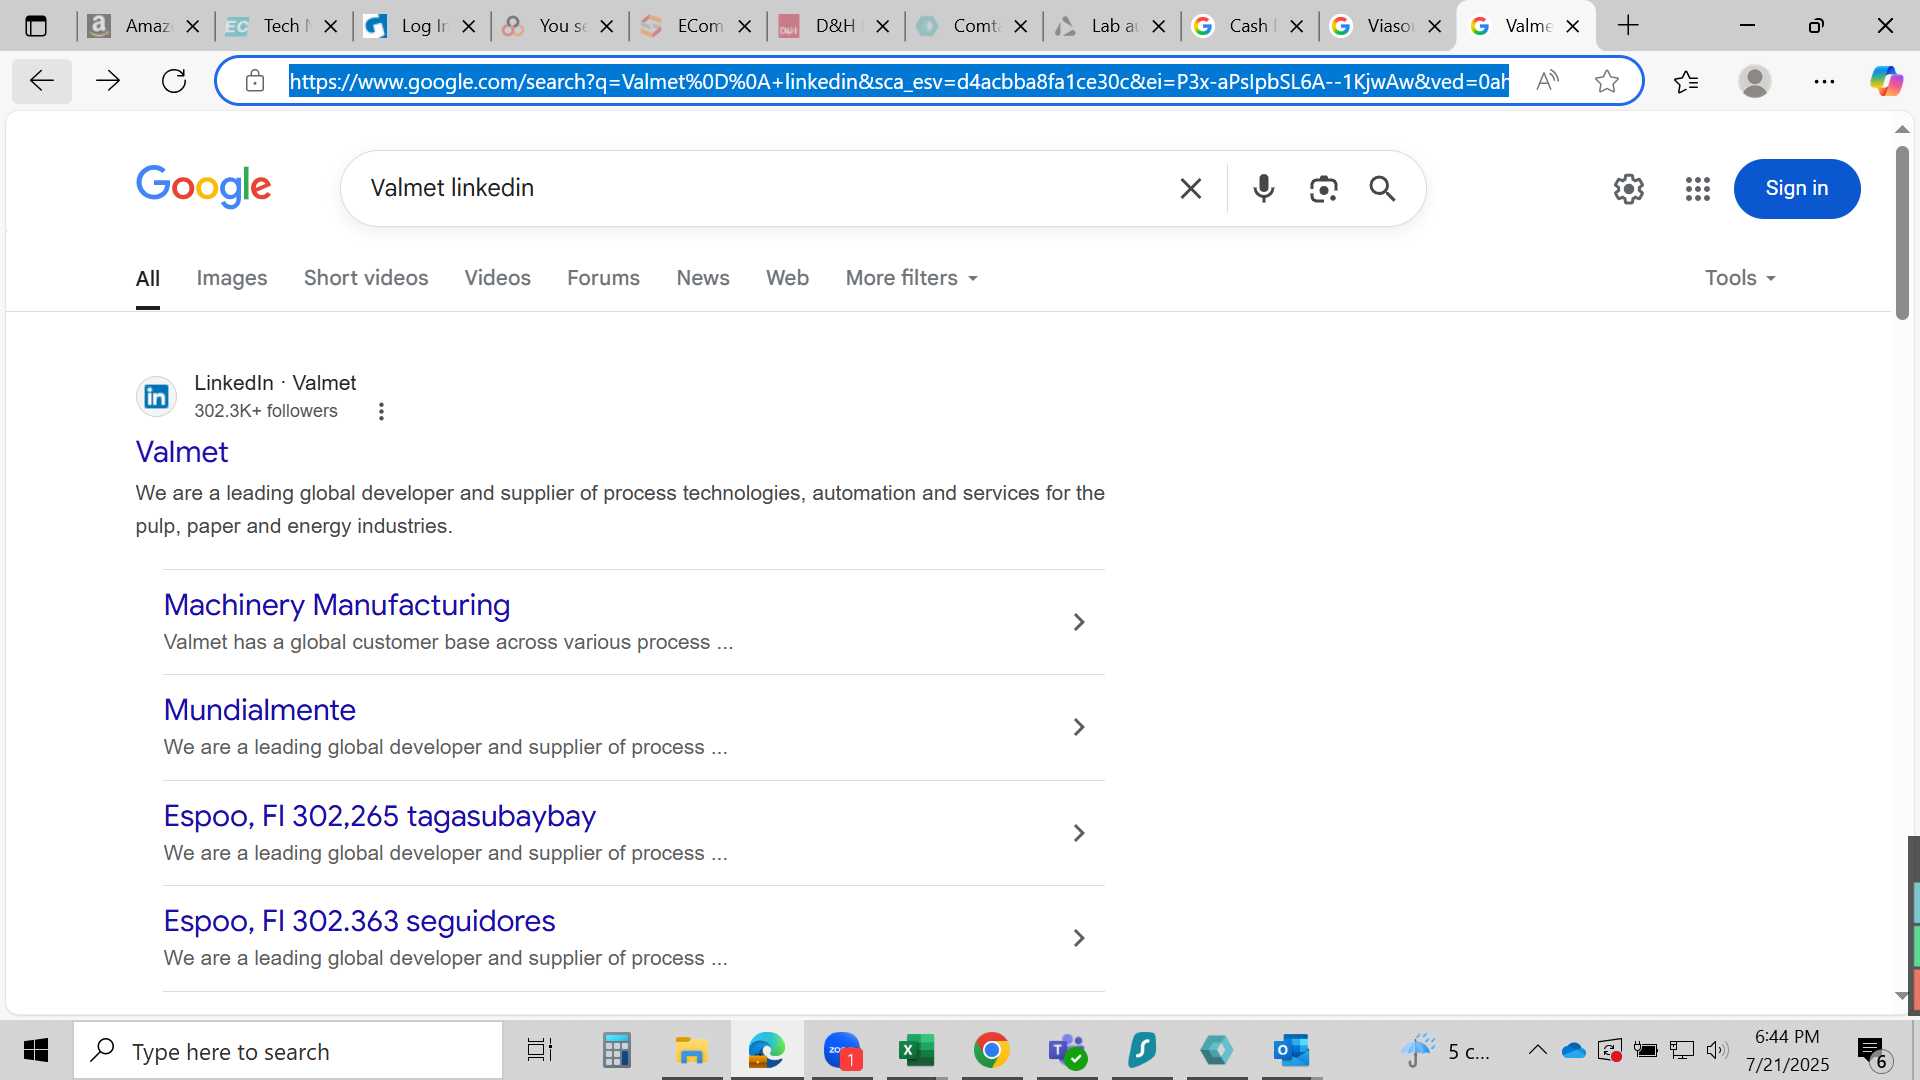Expand the Tools dropdown

1740,278
